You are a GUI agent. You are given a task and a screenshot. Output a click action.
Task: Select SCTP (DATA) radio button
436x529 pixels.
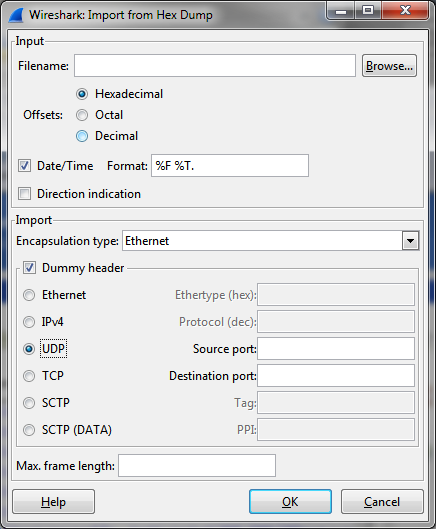(x=29, y=430)
